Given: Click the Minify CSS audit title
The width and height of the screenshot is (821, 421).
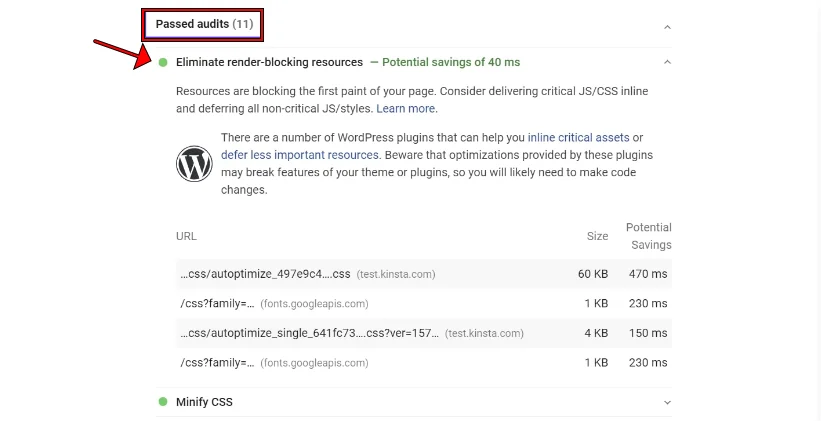Looking at the screenshot, I should tap(204, 402).
